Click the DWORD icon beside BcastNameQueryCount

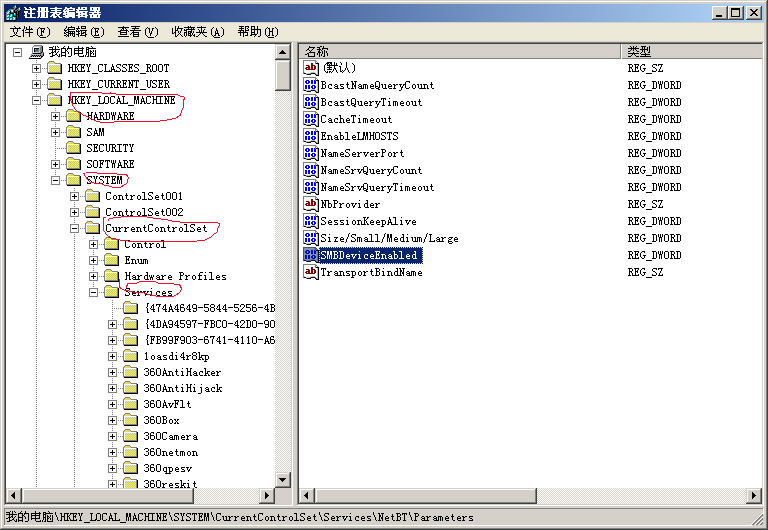point(311,85)
